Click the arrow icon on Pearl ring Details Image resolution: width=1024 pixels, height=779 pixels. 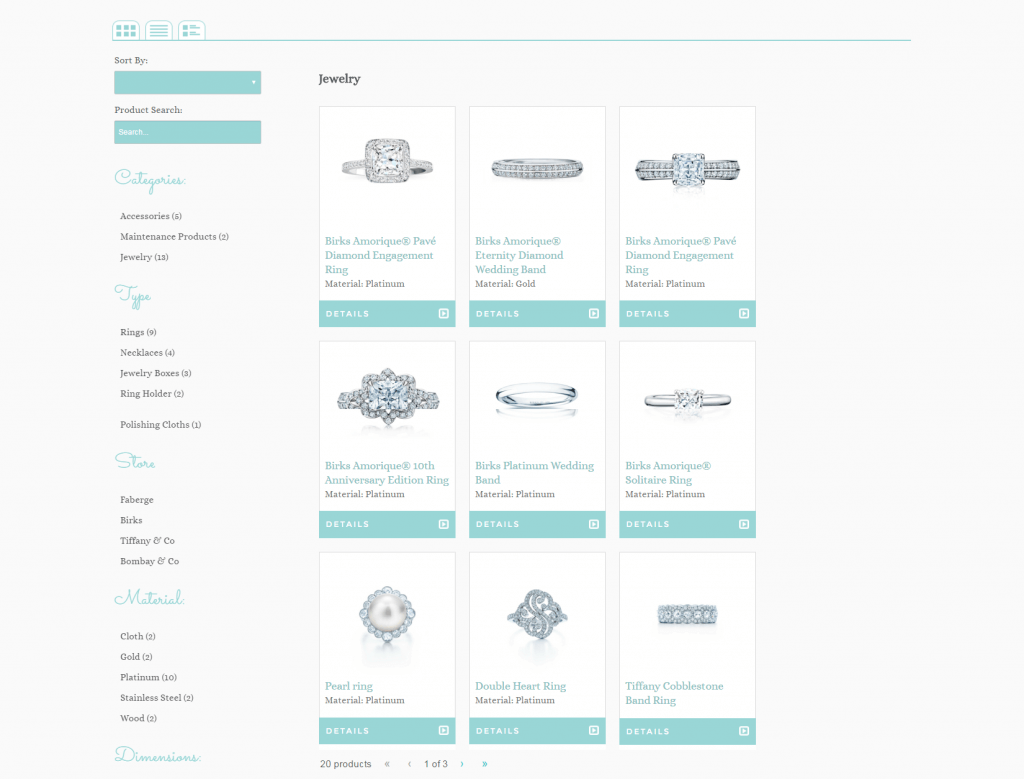tap(444, 731)
